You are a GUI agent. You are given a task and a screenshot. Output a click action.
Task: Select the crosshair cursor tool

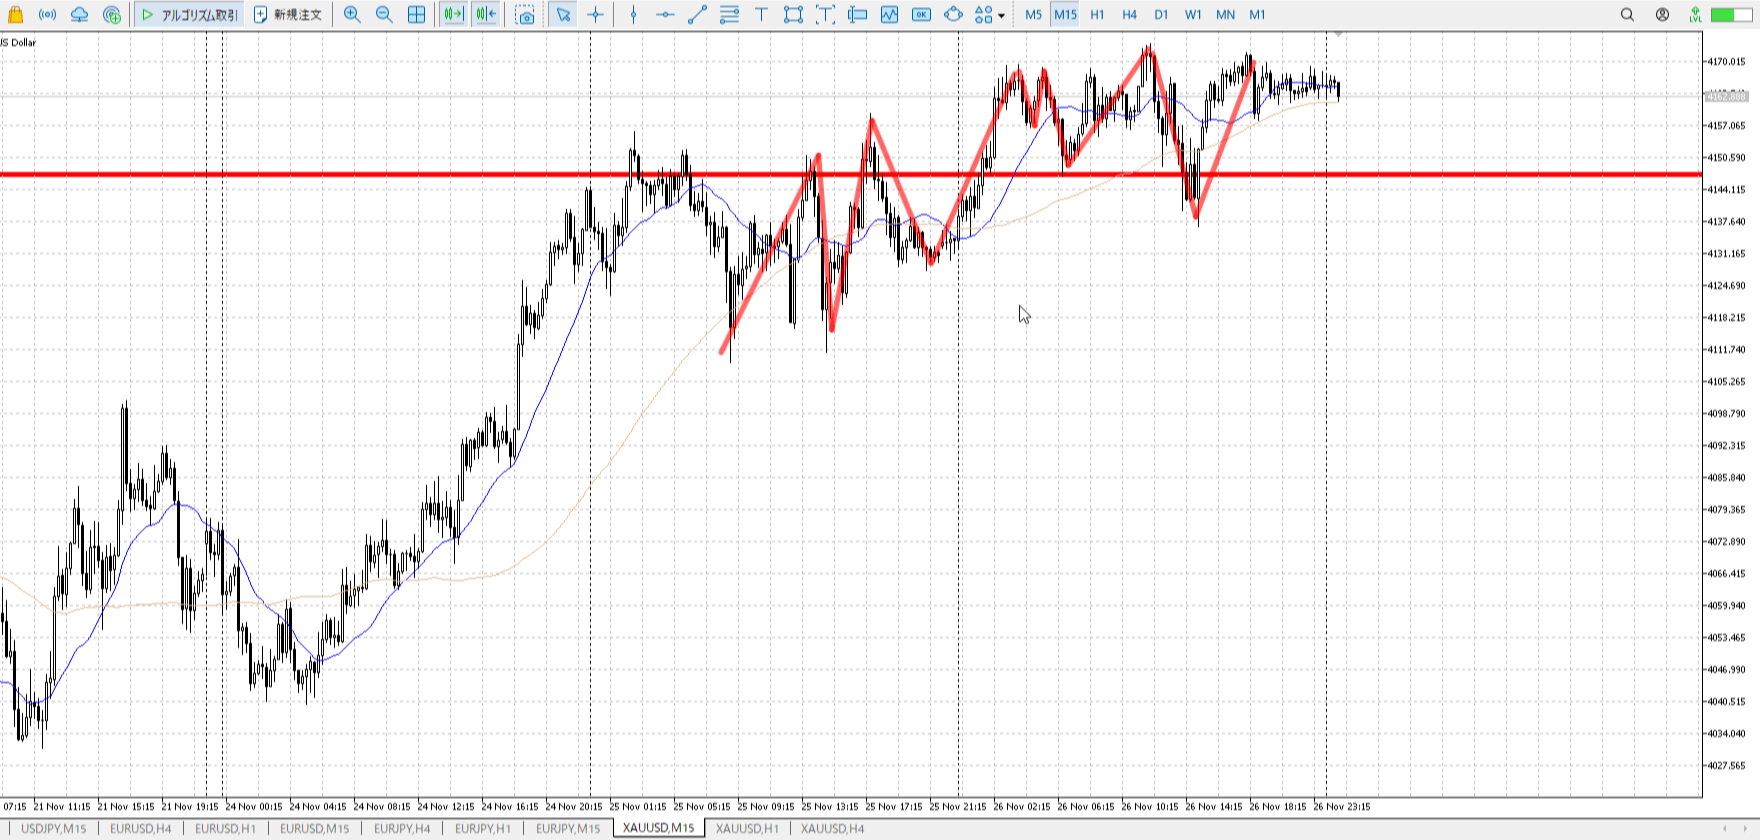pyautogui.click(x=596, y=15)
